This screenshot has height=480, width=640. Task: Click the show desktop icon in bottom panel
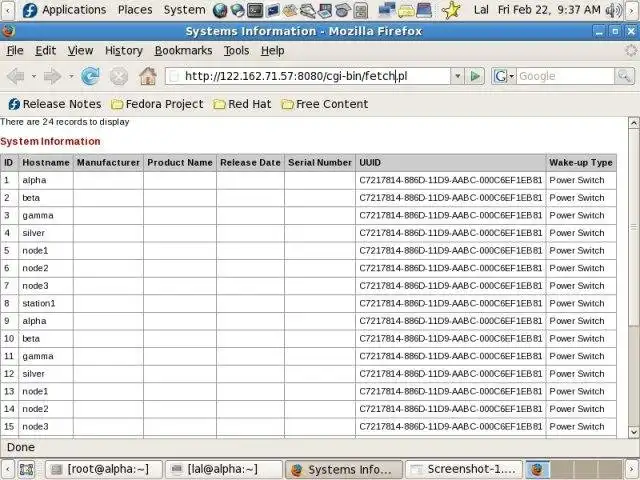(x=26, y=469)
